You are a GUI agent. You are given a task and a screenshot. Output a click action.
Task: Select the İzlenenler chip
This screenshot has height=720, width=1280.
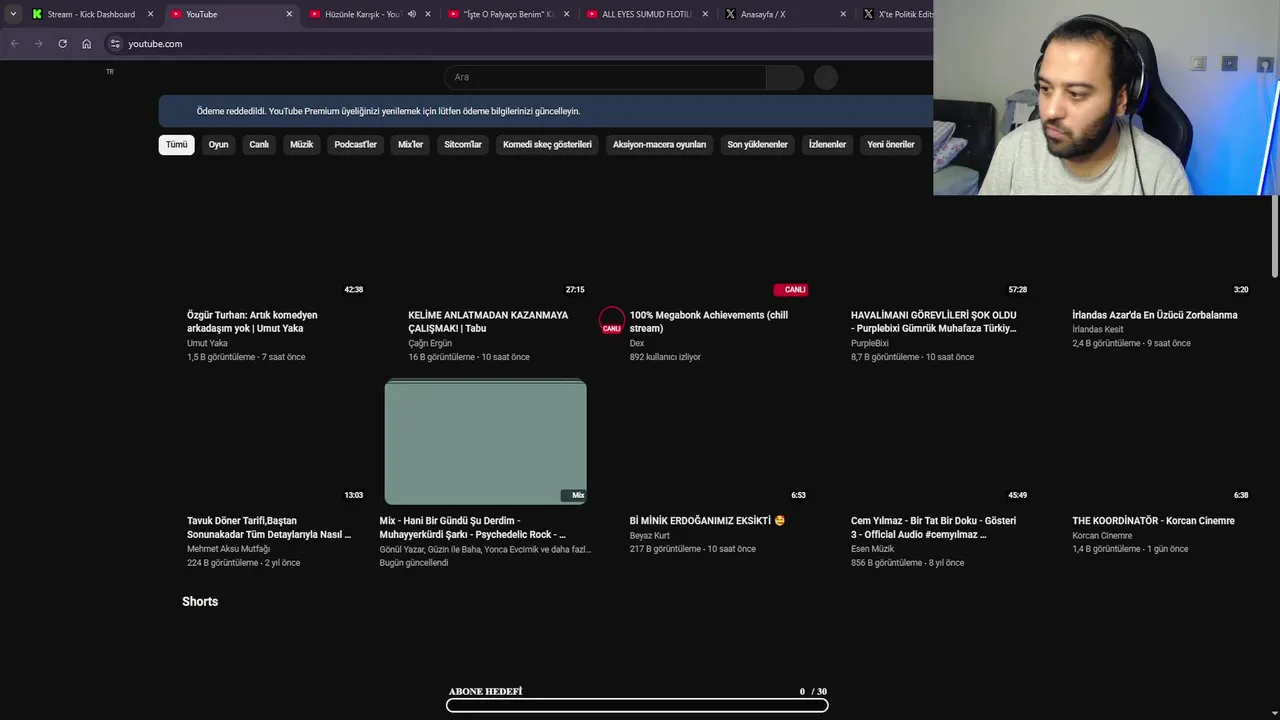[827, 145]
